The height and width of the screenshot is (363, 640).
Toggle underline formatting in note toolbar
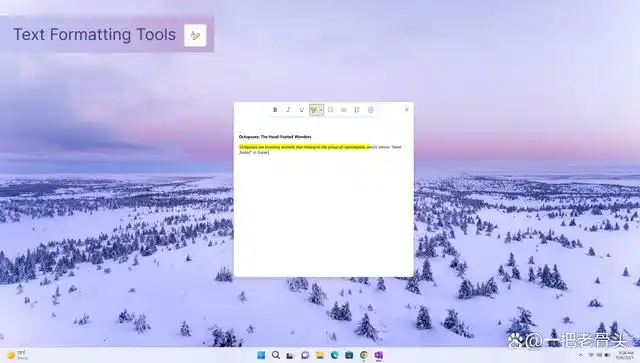point(302,110)
